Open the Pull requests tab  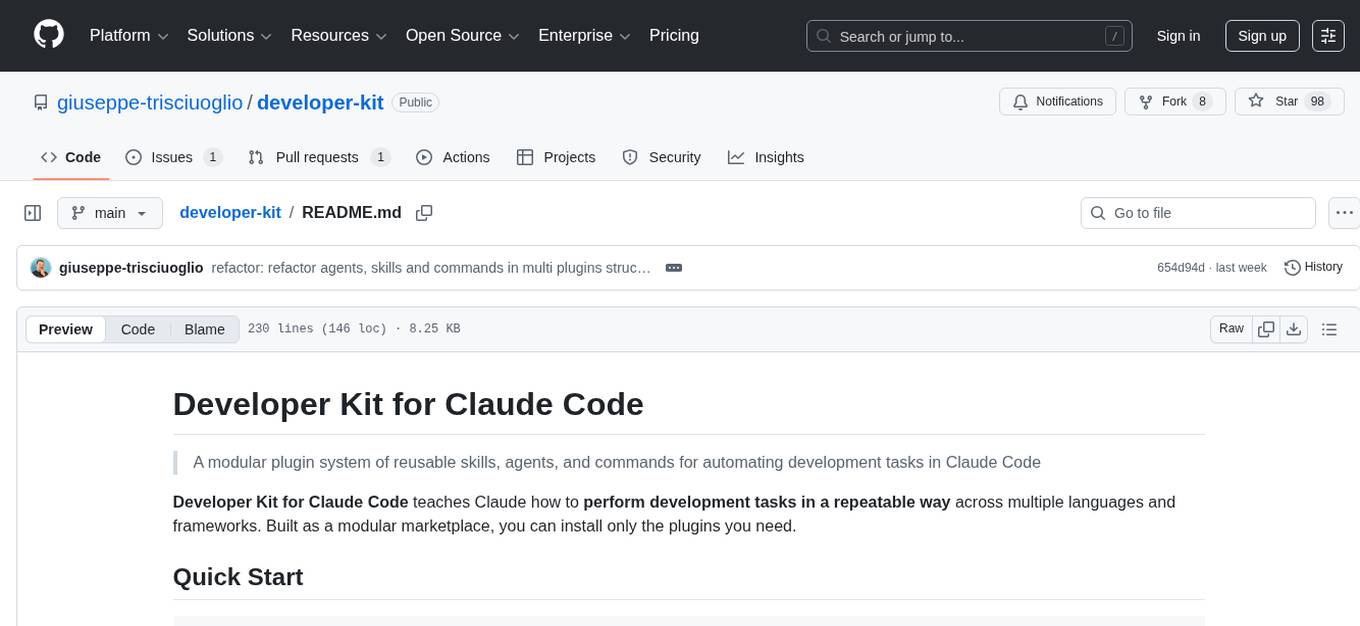[x=318, y=157]
